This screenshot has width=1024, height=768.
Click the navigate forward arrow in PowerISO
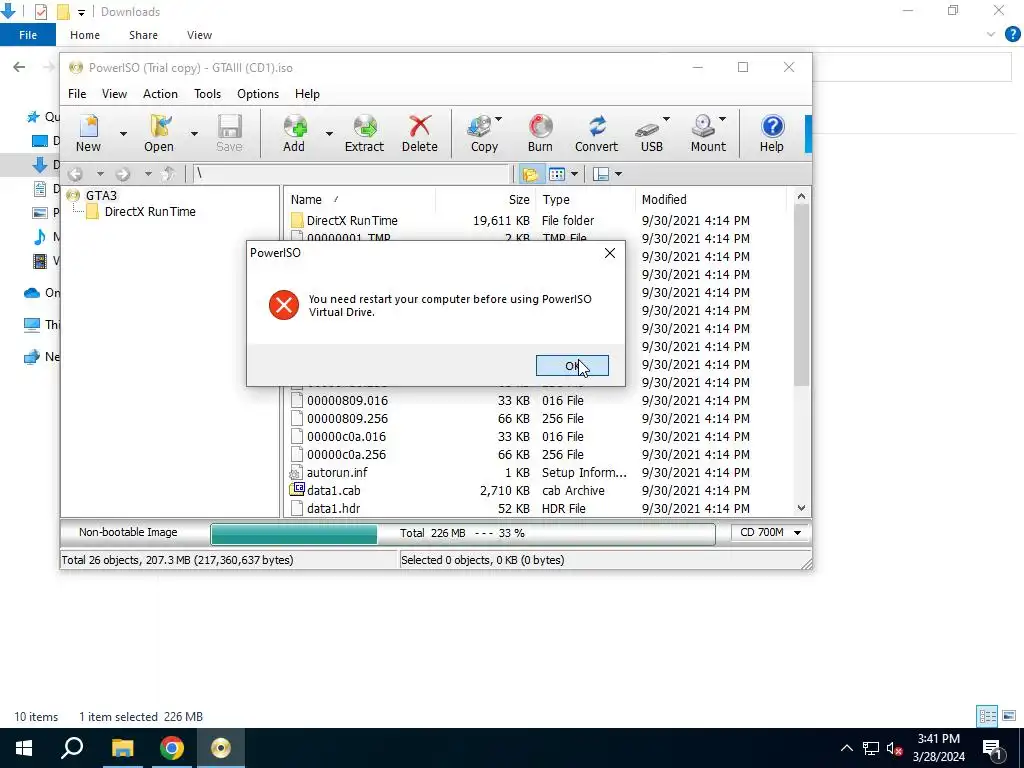click(123, 174)
